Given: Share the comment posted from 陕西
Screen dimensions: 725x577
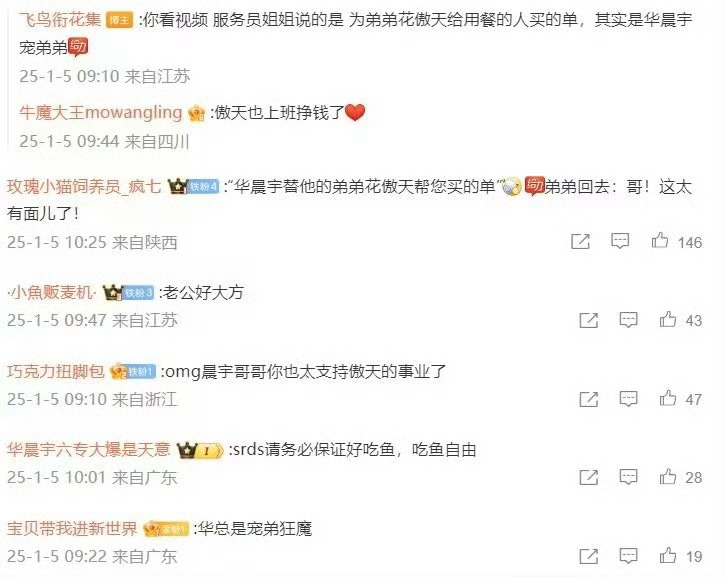Looking at the screenshot, I should coord(580,241).
